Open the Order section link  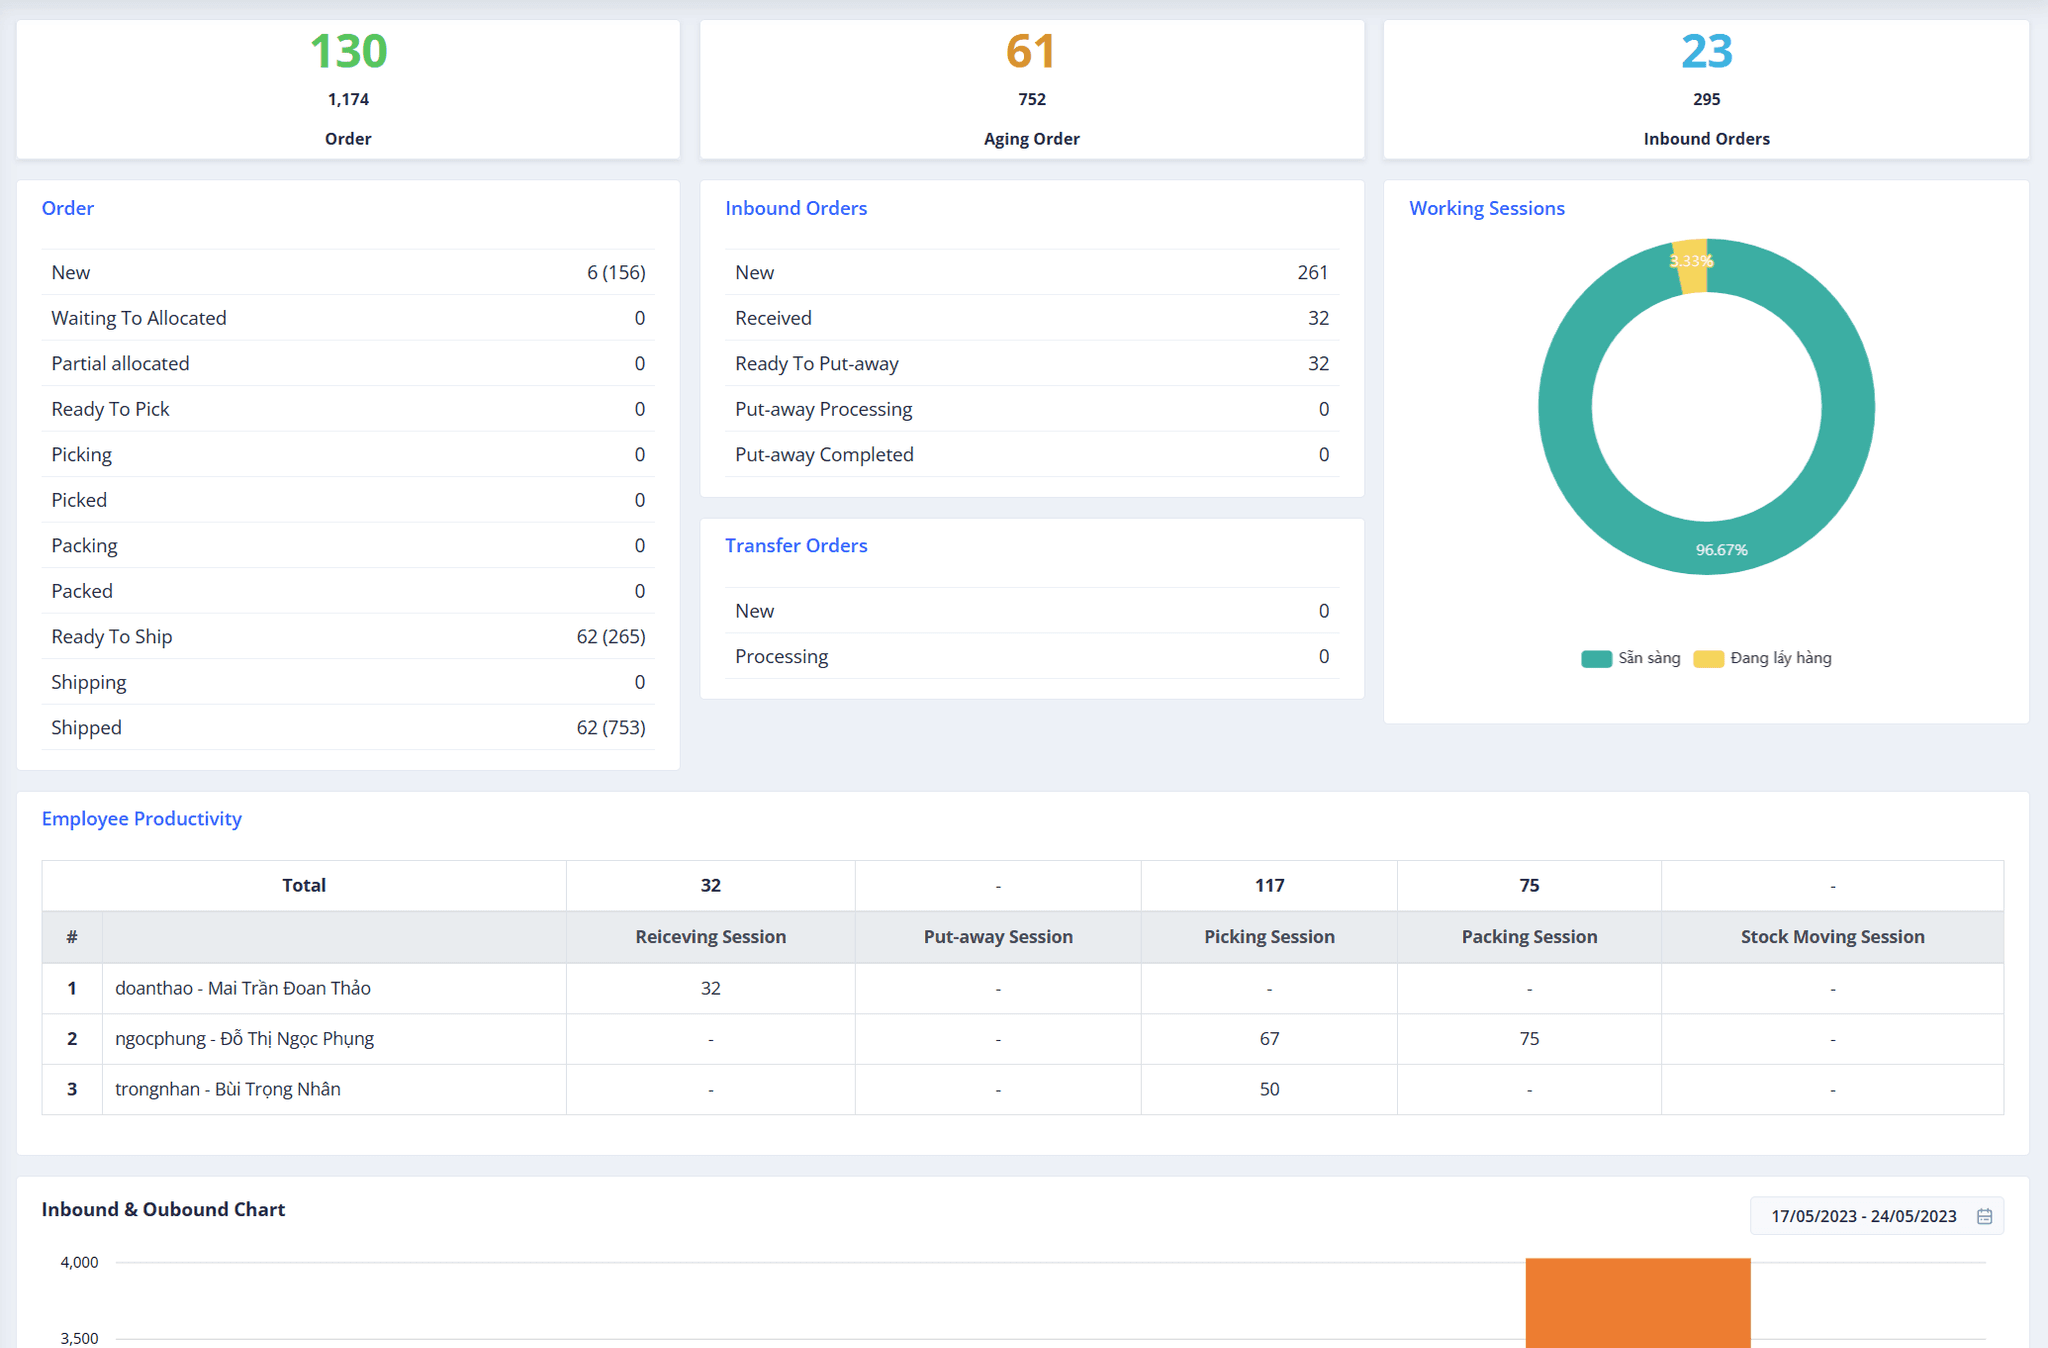(67, 208)
